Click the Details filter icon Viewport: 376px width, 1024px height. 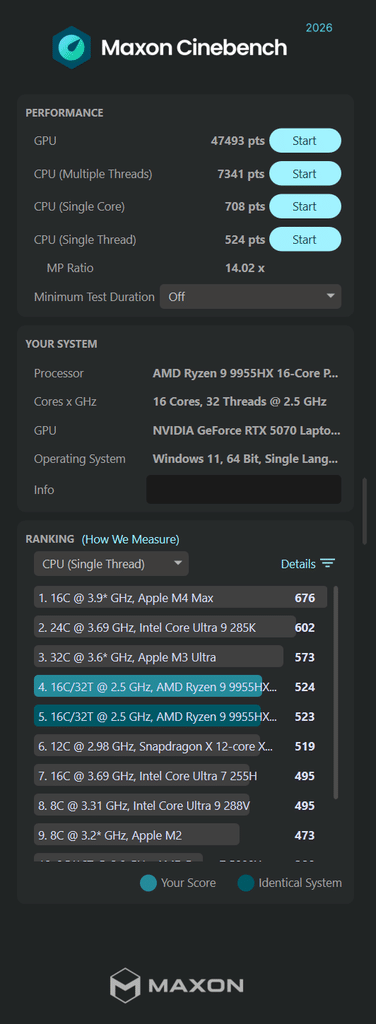click(x=327, y=564)
